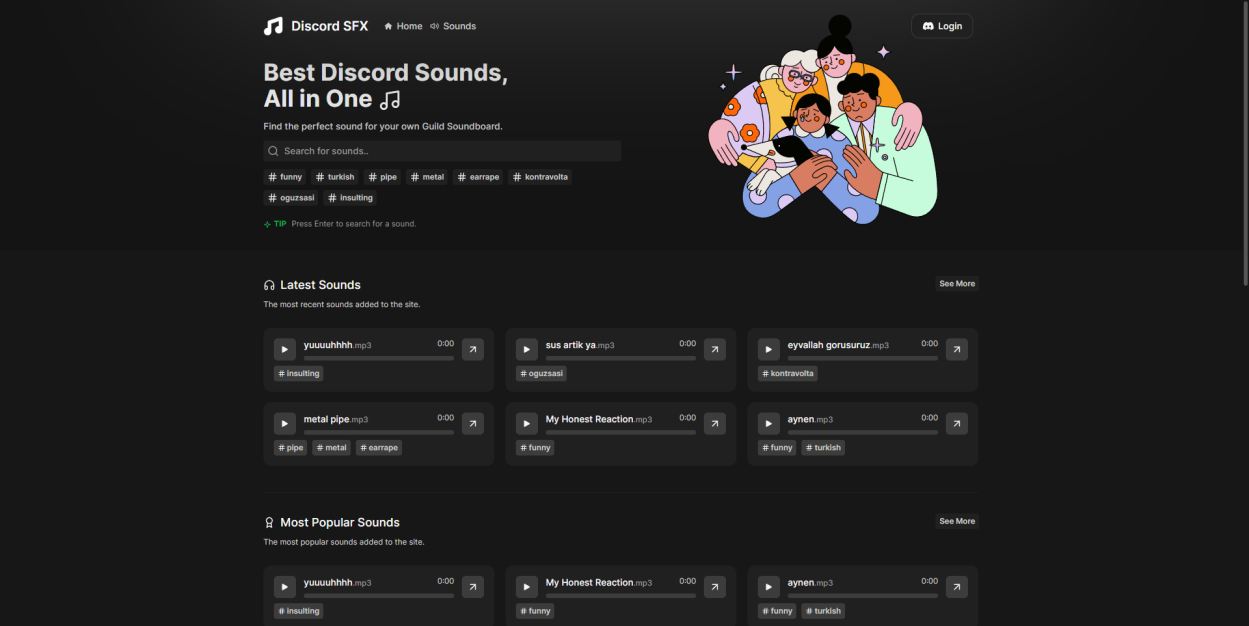The width and height of the screenshot is (1249, 626).
Task: Seek on Most Popular aynen.mp3 progress bar
Action: point(863,596)
